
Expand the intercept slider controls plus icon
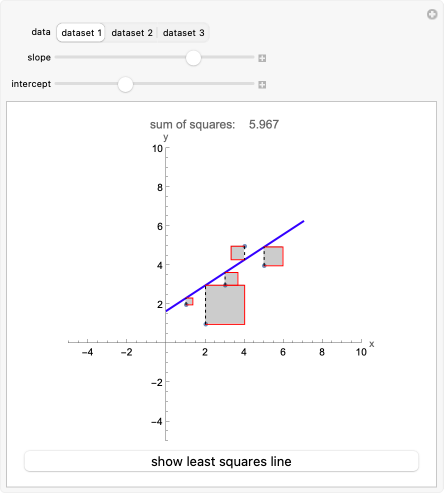[x=262, y=85]
